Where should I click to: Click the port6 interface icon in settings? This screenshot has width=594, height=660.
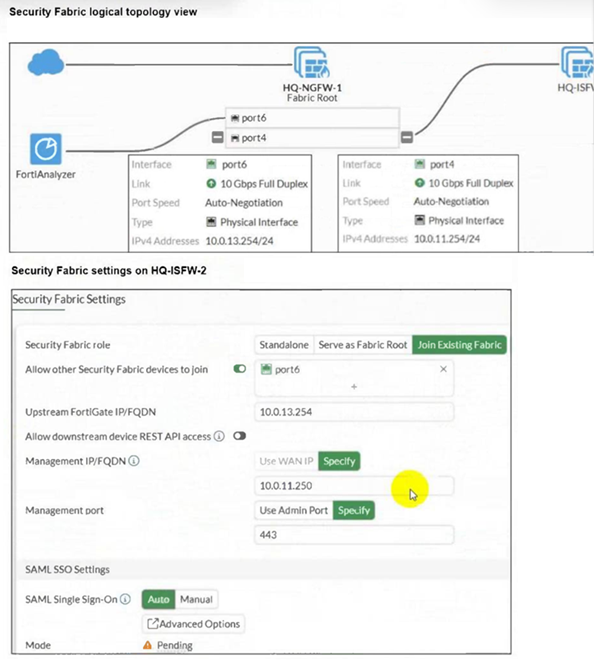[x=266, y=369]
